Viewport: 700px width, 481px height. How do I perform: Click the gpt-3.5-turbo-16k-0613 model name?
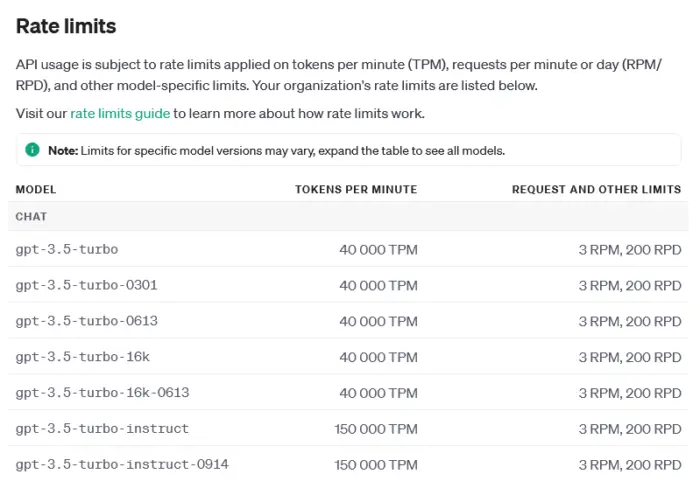pyautogui.click(x=102, y=393)
